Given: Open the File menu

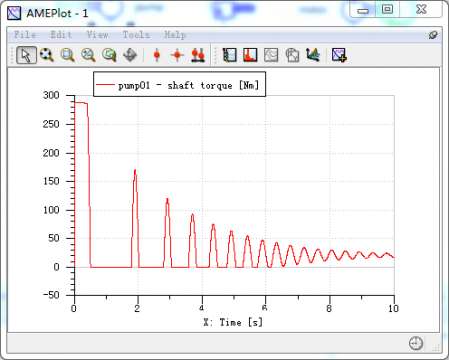Looking at the screenshot, I should tap(25, 35).
